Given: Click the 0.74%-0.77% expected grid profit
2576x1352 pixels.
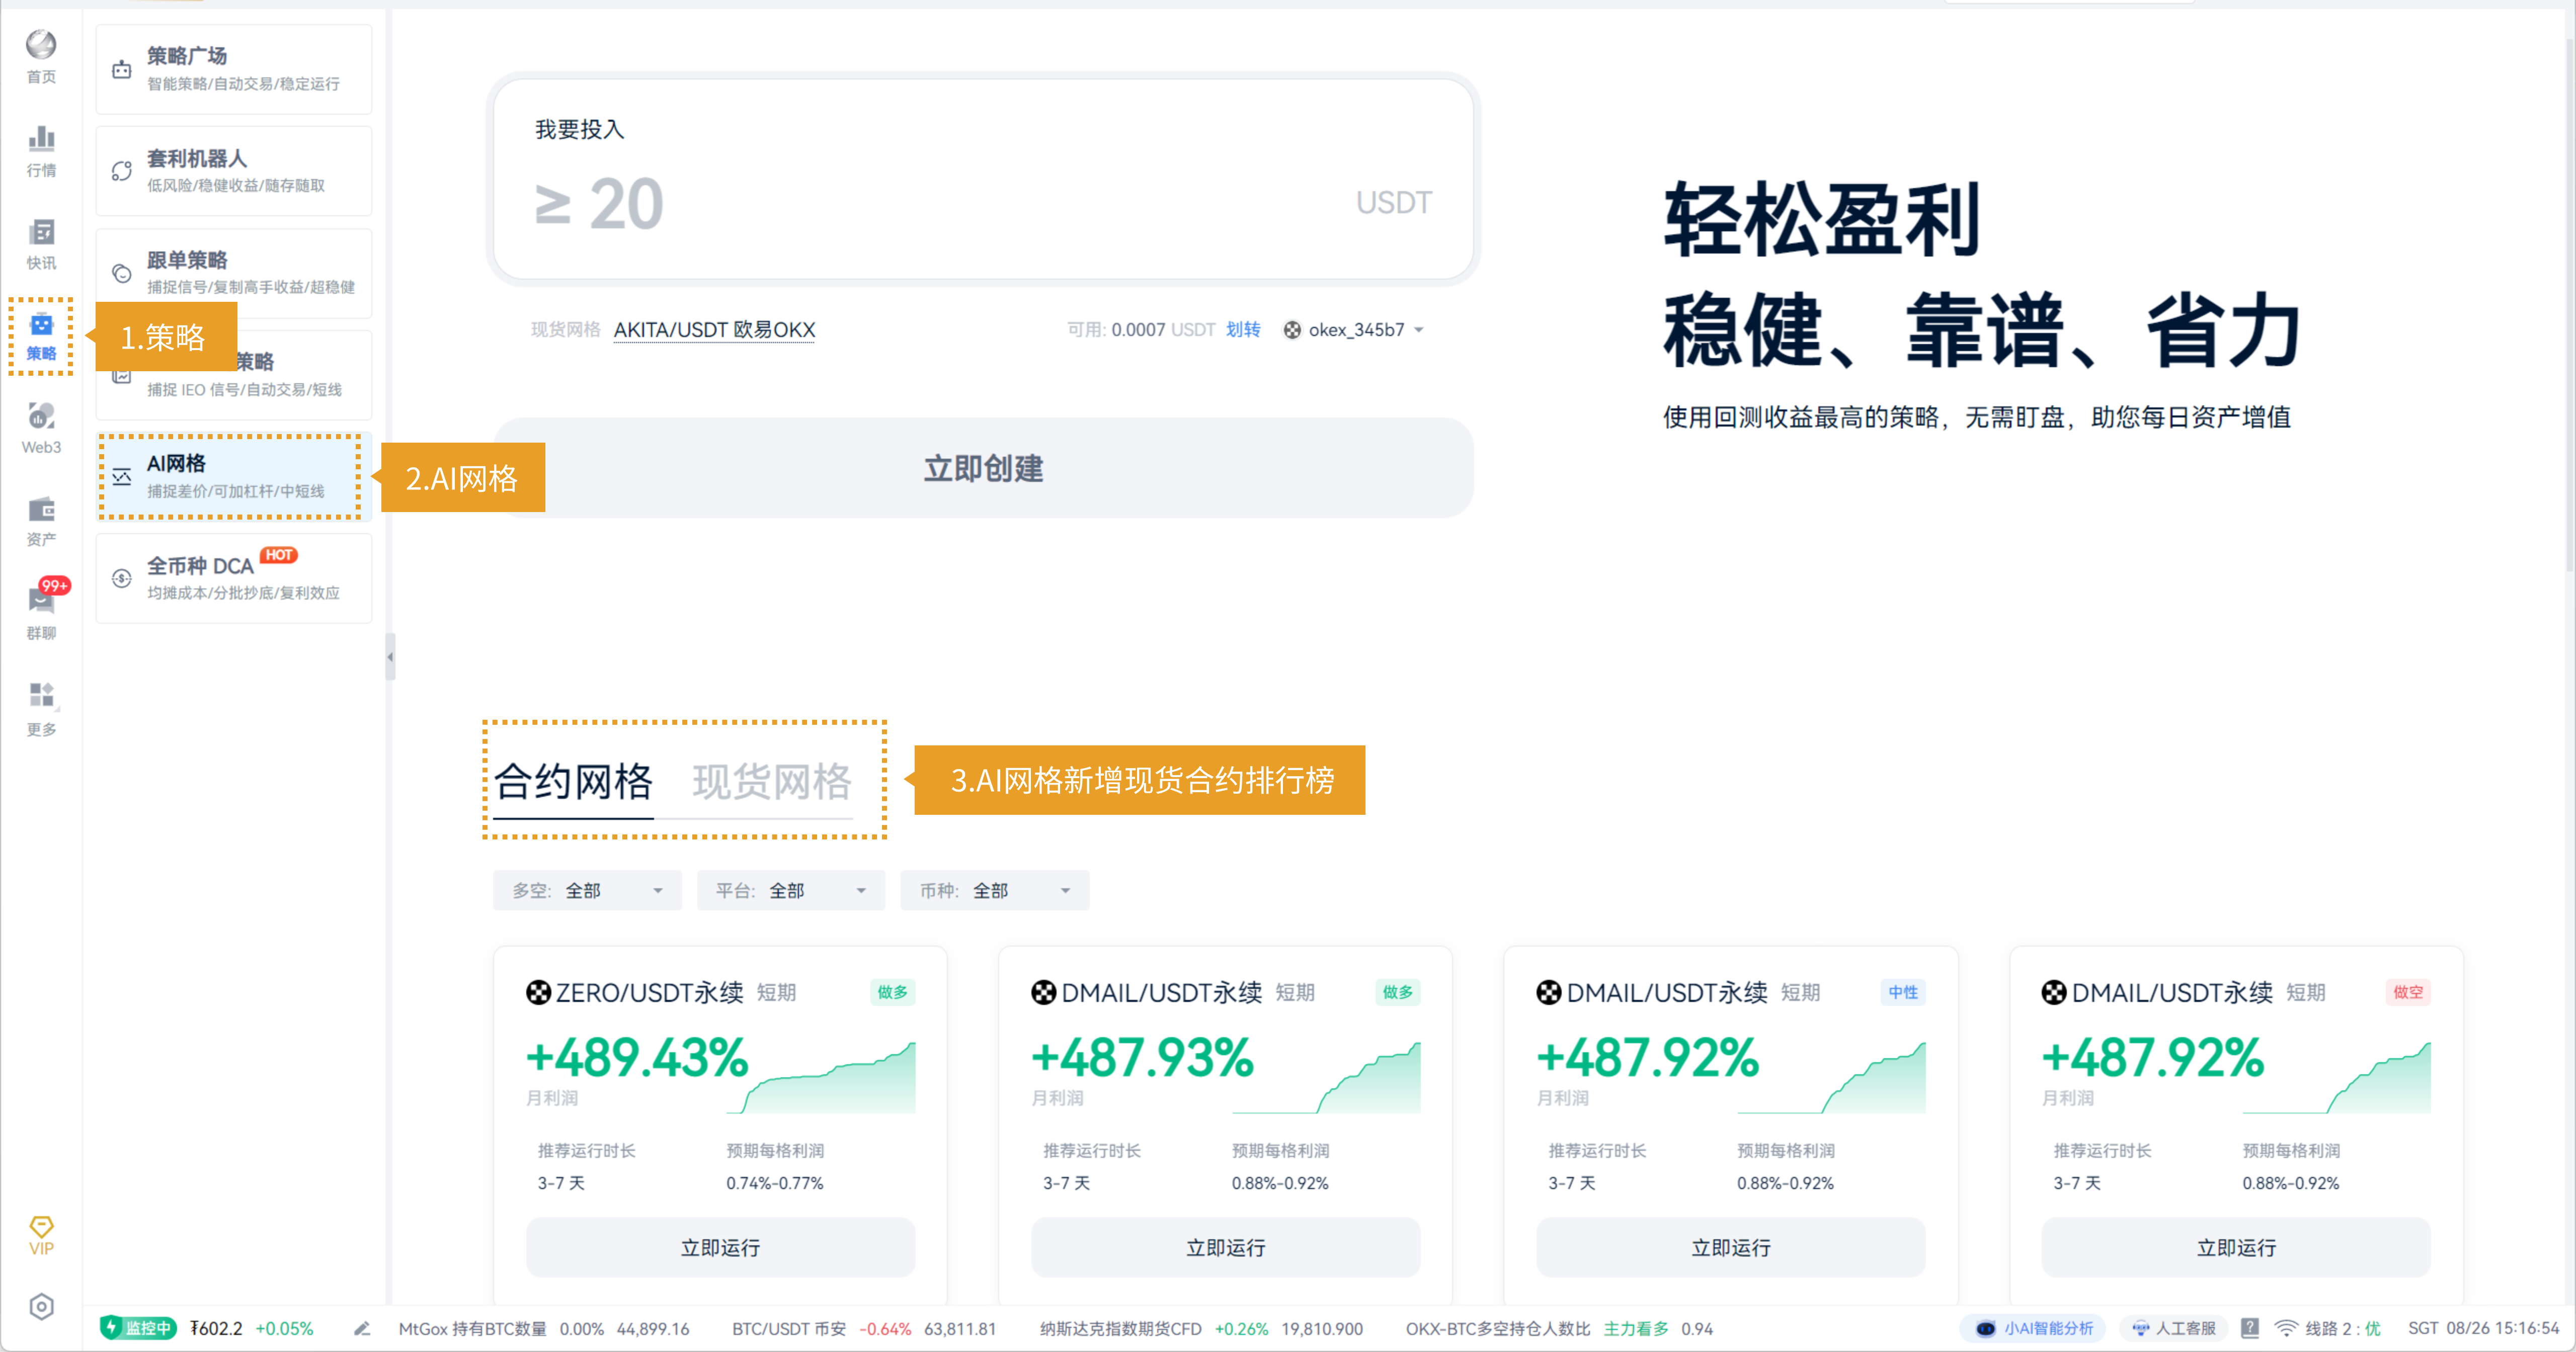Looking at the screenshot, I should pos(774,1183).
